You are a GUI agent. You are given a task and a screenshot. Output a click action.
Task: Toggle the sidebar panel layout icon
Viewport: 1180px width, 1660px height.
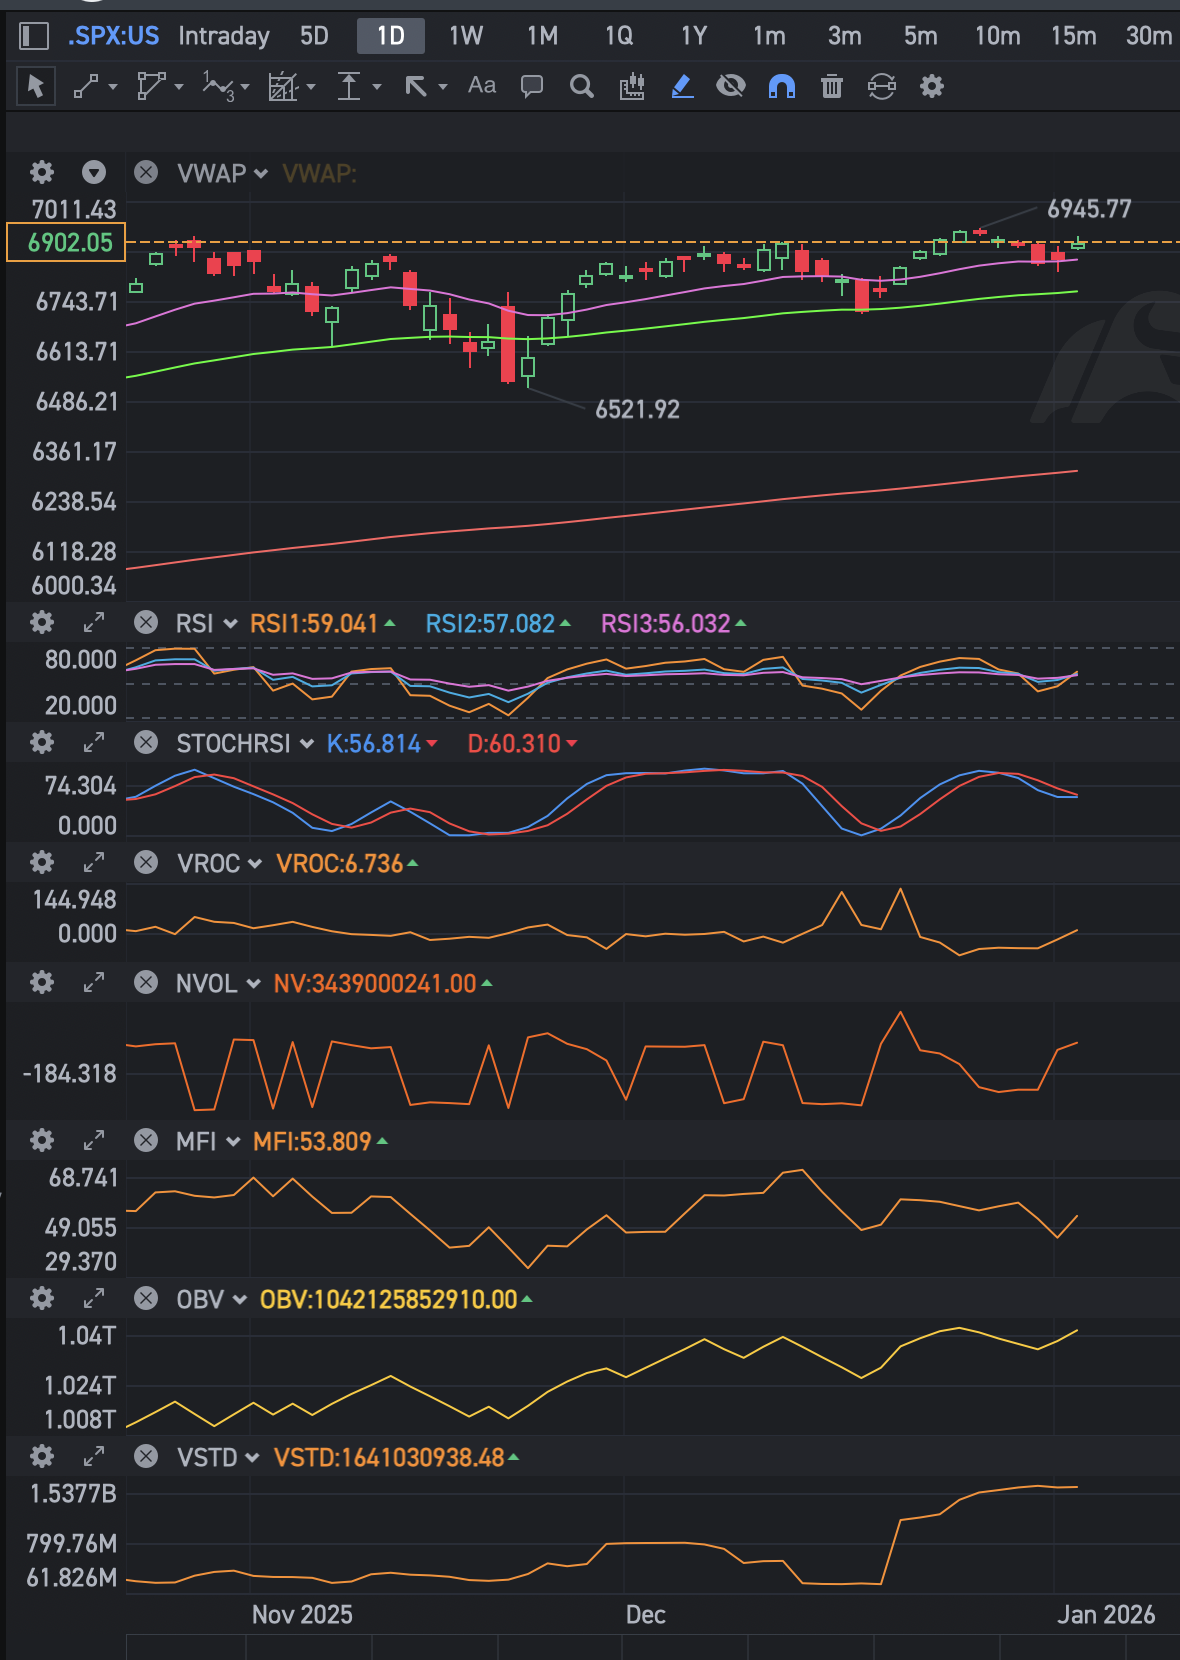34,37
